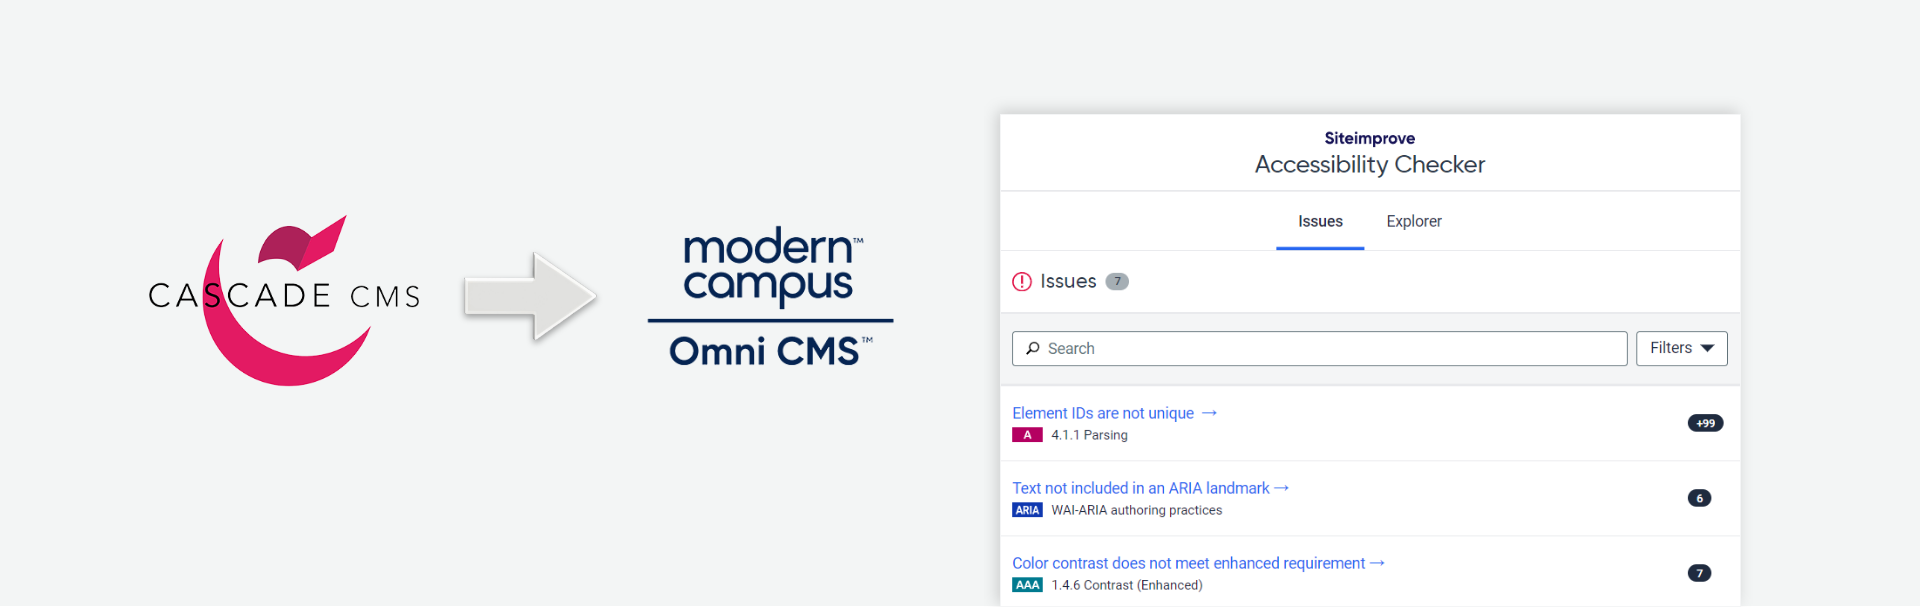The height and width of the screenshot is (607, 1920).
Task: Click the red Issues alert icon
Action: tap(1021, 281)
